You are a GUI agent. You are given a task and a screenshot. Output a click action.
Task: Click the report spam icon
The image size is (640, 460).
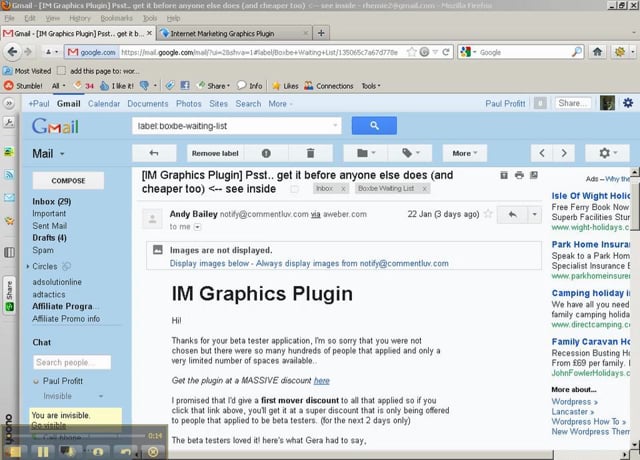point(266,153)
